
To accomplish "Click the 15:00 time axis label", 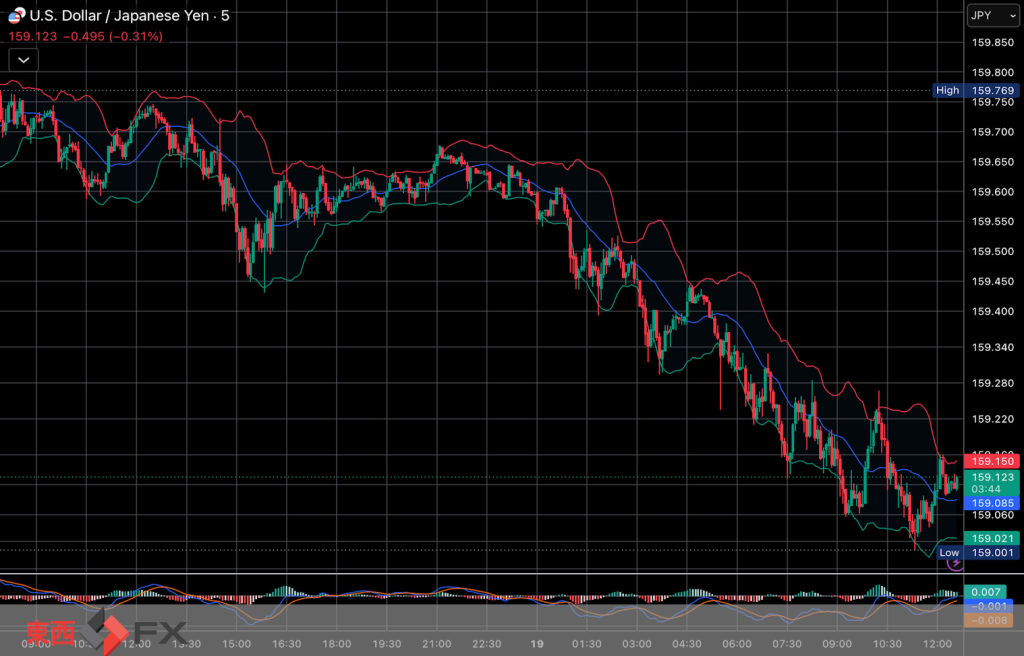I will (236, 644).
